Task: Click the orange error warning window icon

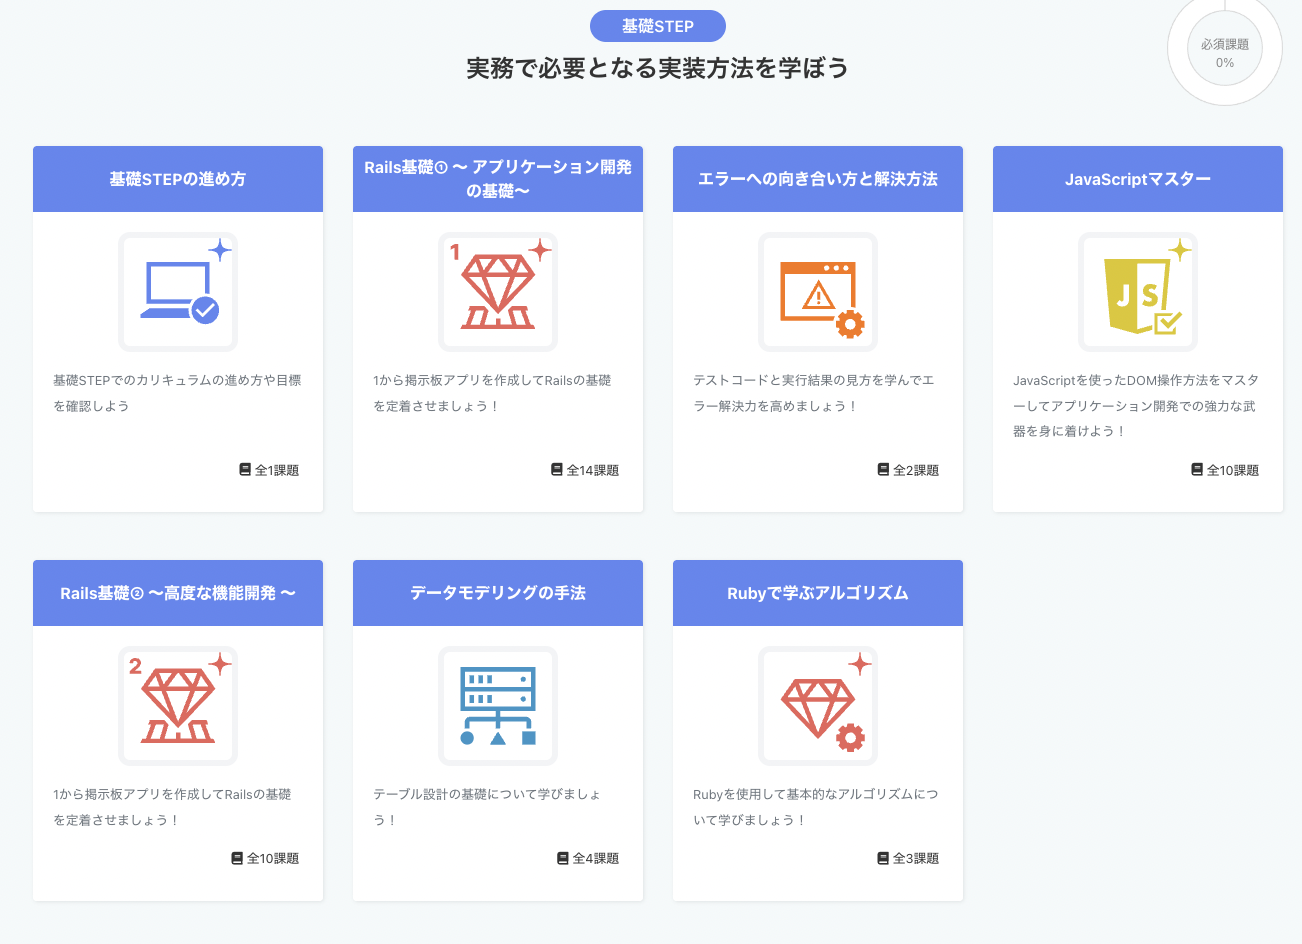Action: [x=818, y=292]
